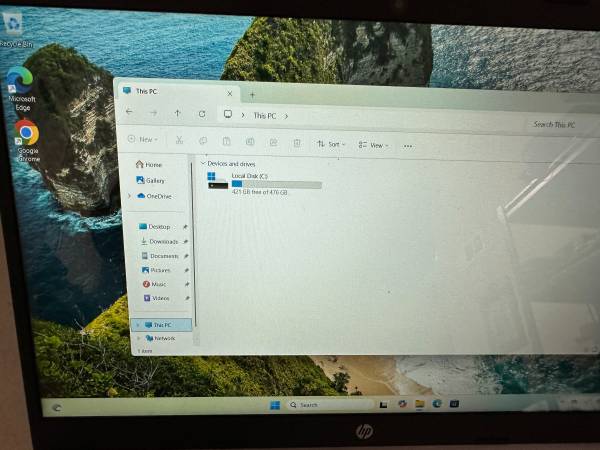Click the Back navigation arrow
This screenshot has width=600, height=450.
[130, 113]
